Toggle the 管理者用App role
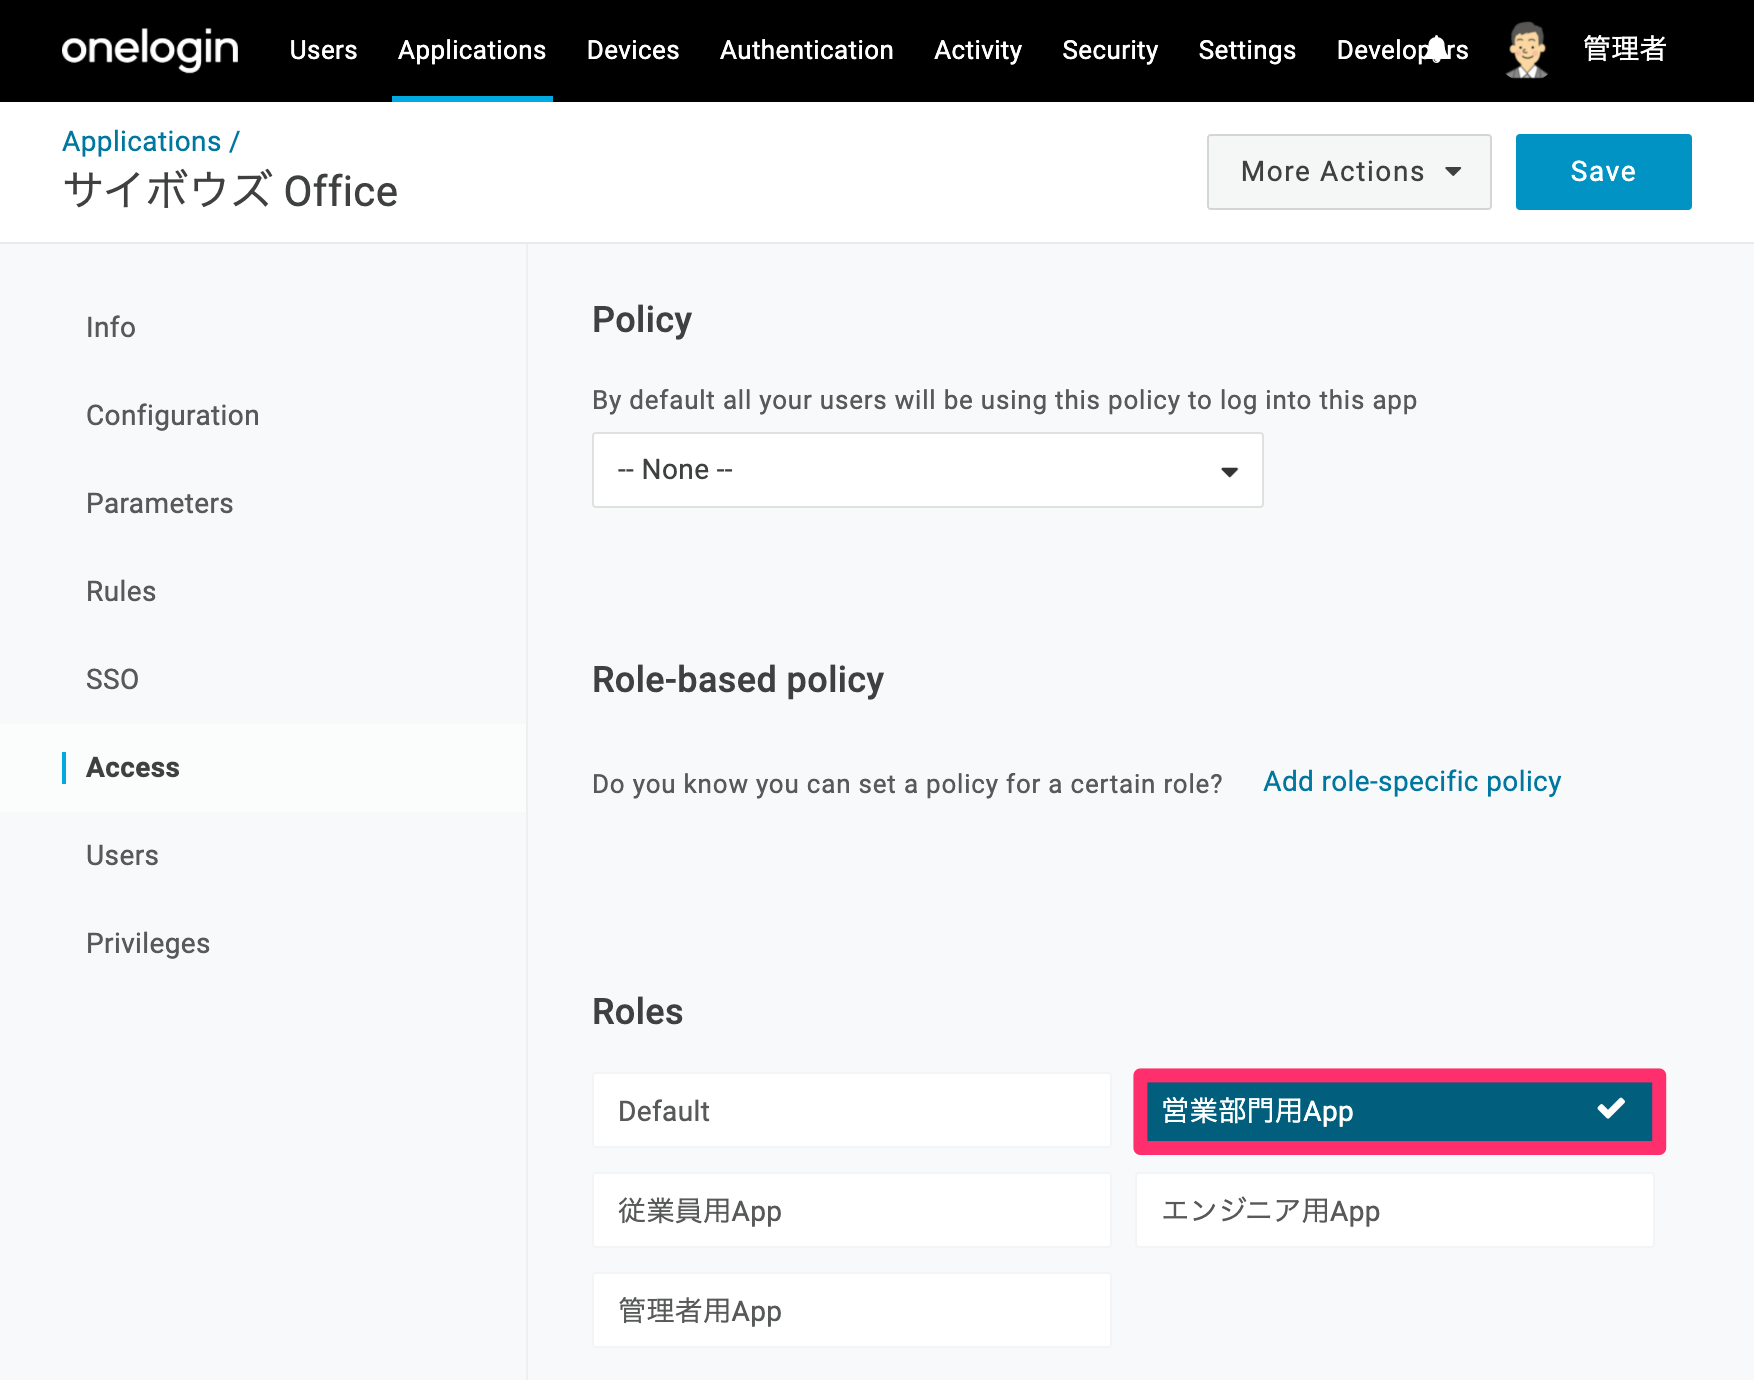This screenshot has height=1380, width=1754. [851, 1310]
